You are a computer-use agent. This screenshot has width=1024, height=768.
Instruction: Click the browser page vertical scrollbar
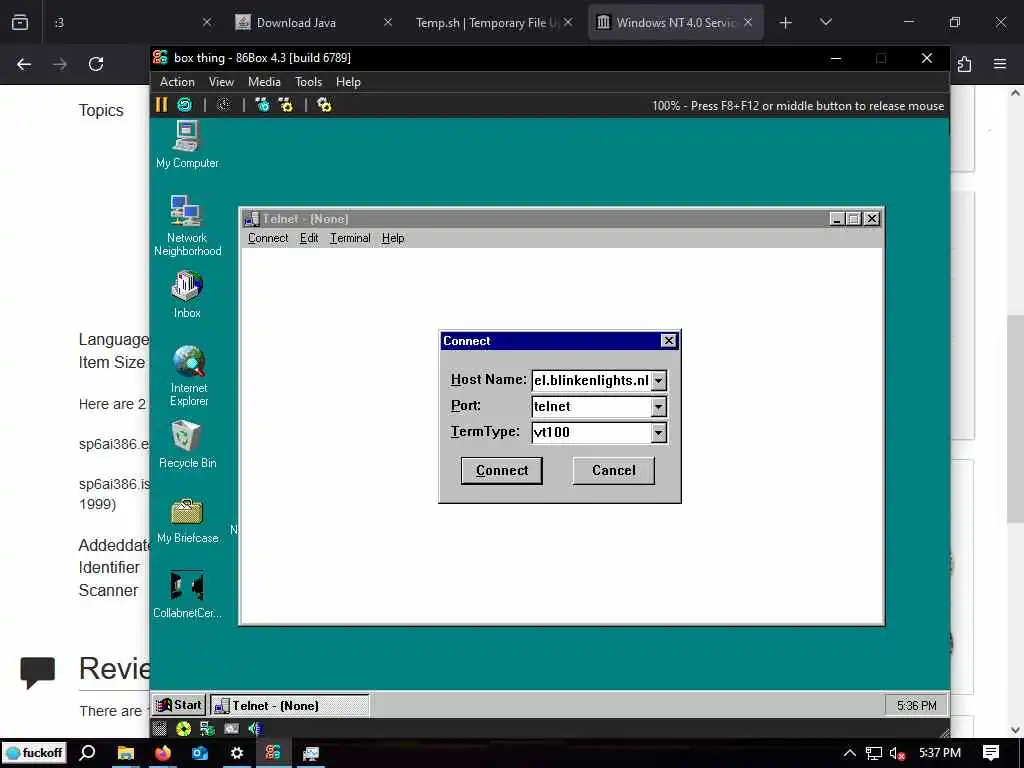click(x=1015, y=418)
